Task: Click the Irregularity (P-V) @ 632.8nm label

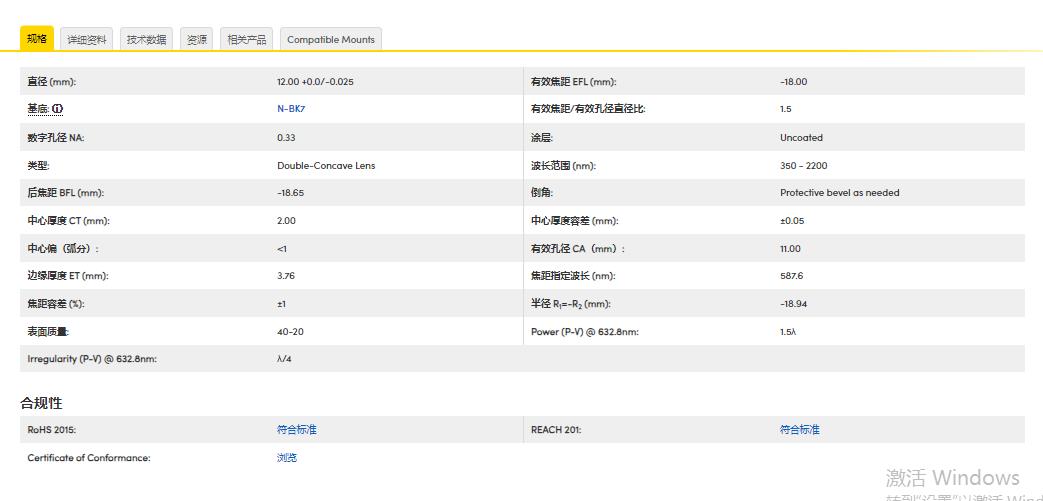Action: click(92, 359)
